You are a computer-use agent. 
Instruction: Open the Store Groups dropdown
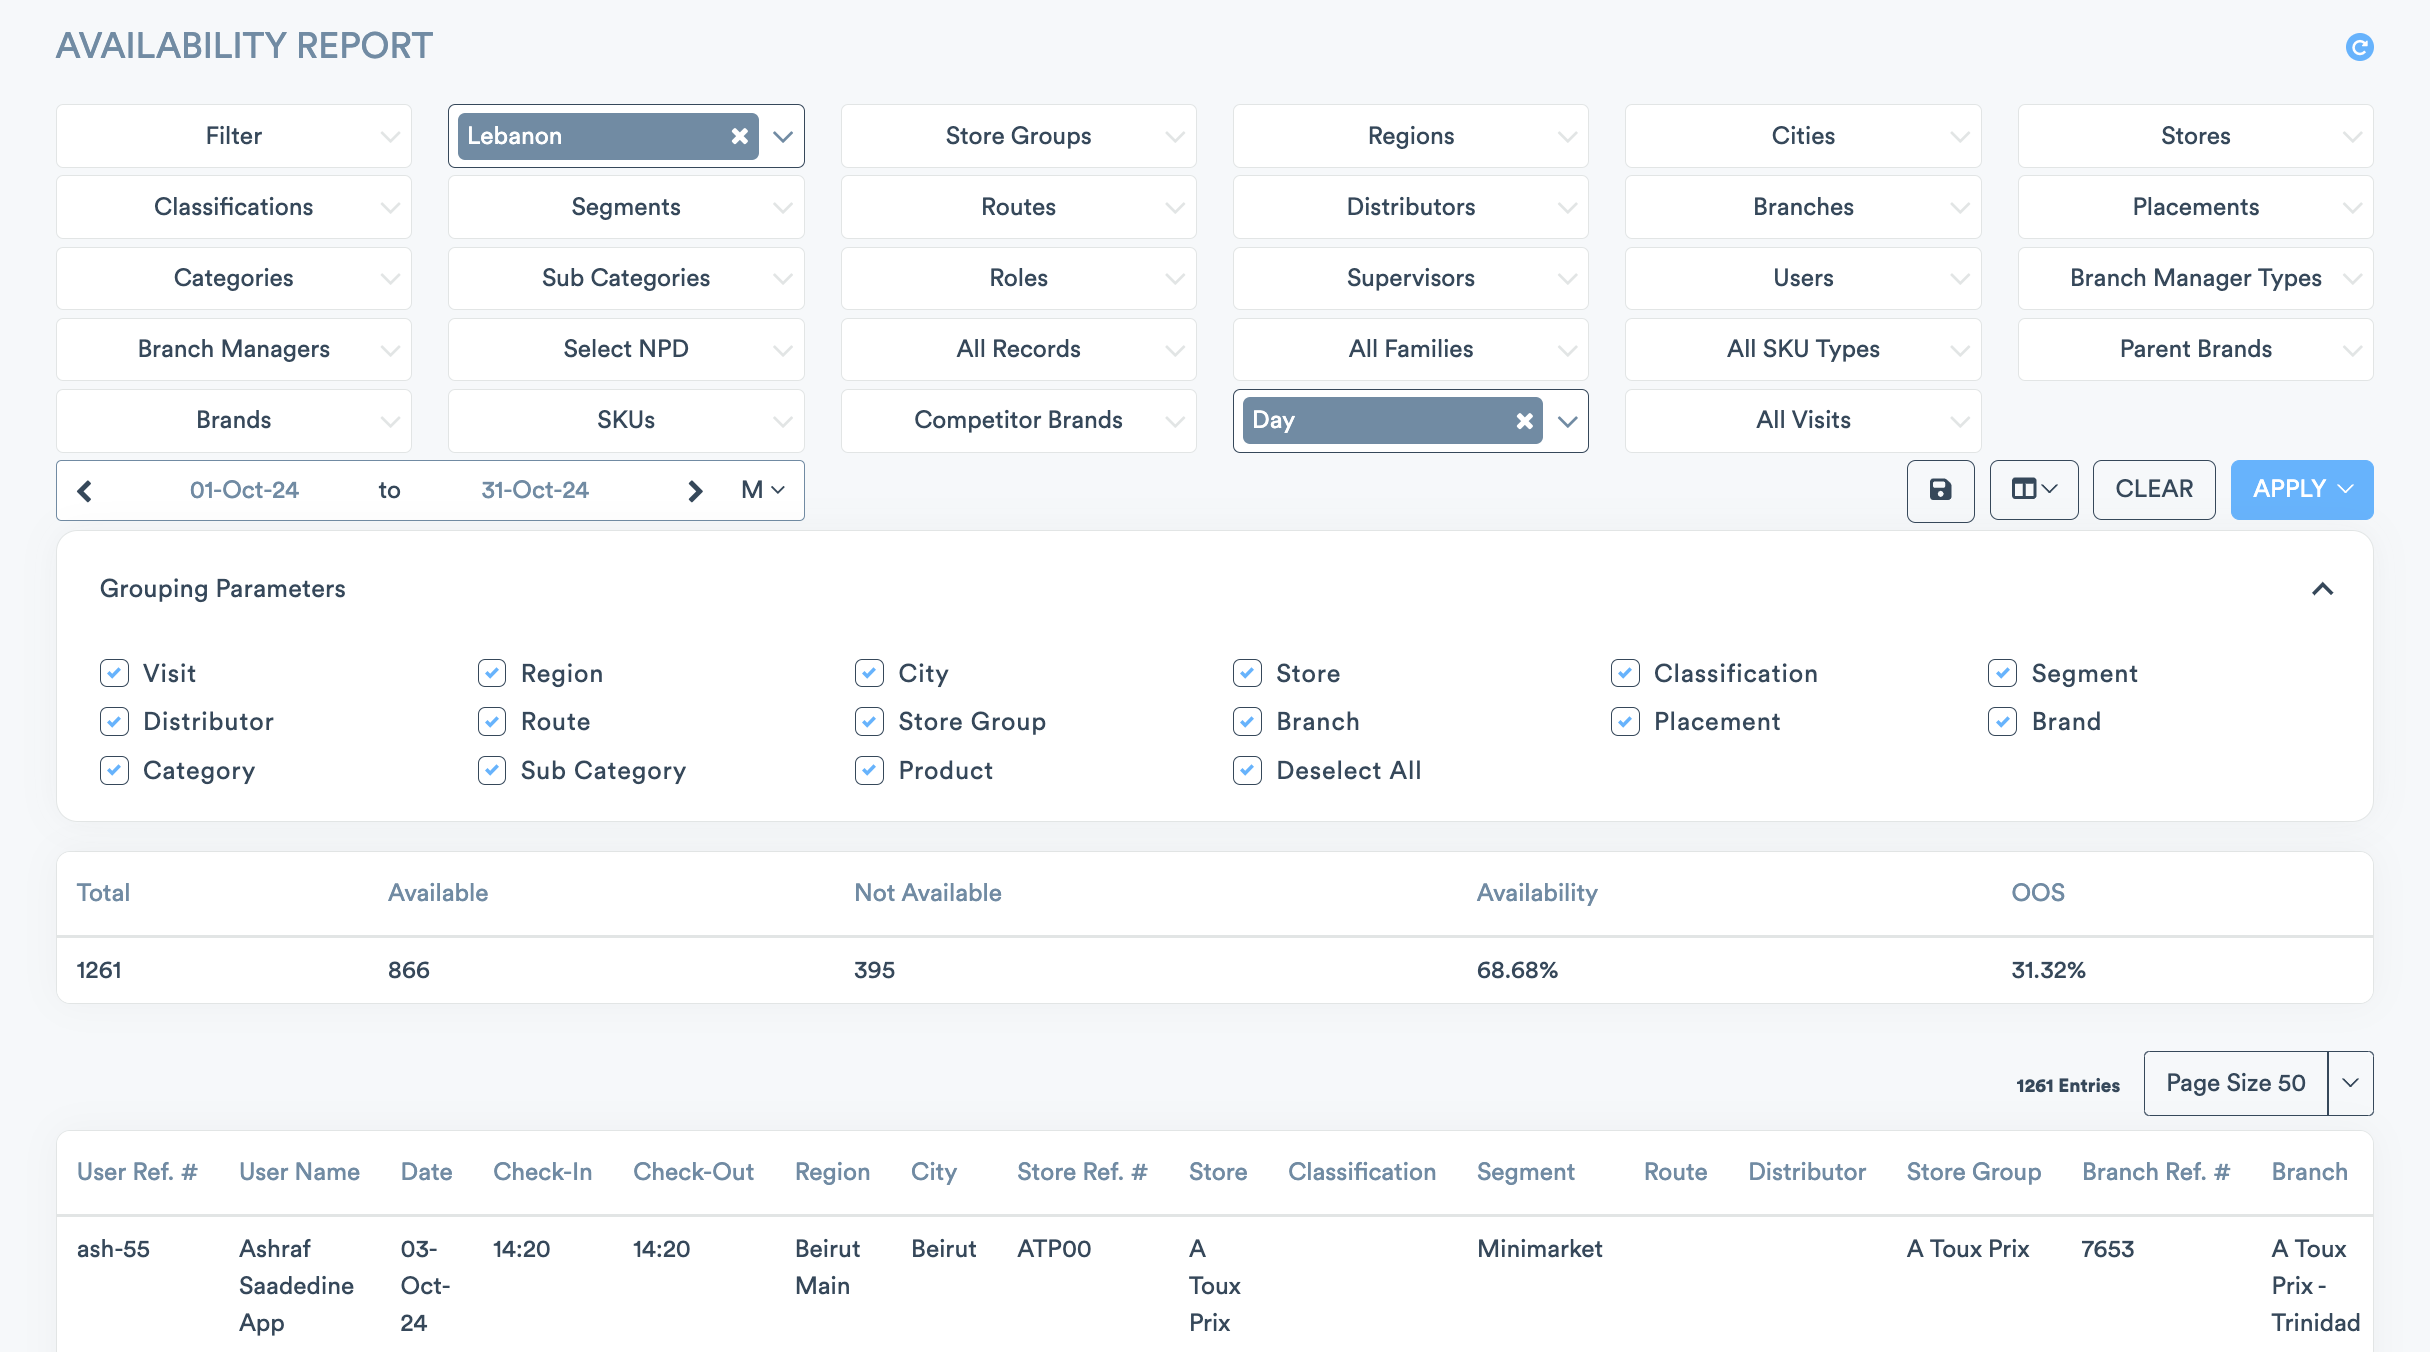1018,136
